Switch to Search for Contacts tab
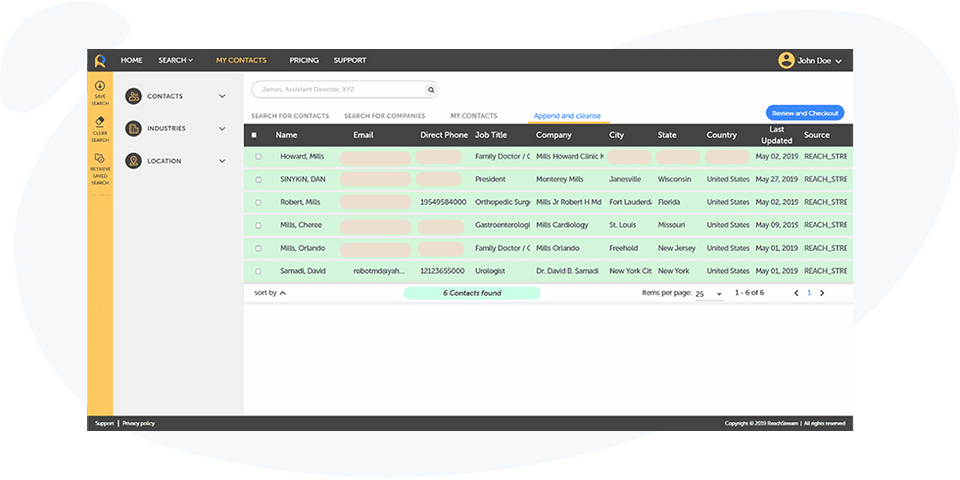Viewport: 960px width, 480px height. [290, 116]
